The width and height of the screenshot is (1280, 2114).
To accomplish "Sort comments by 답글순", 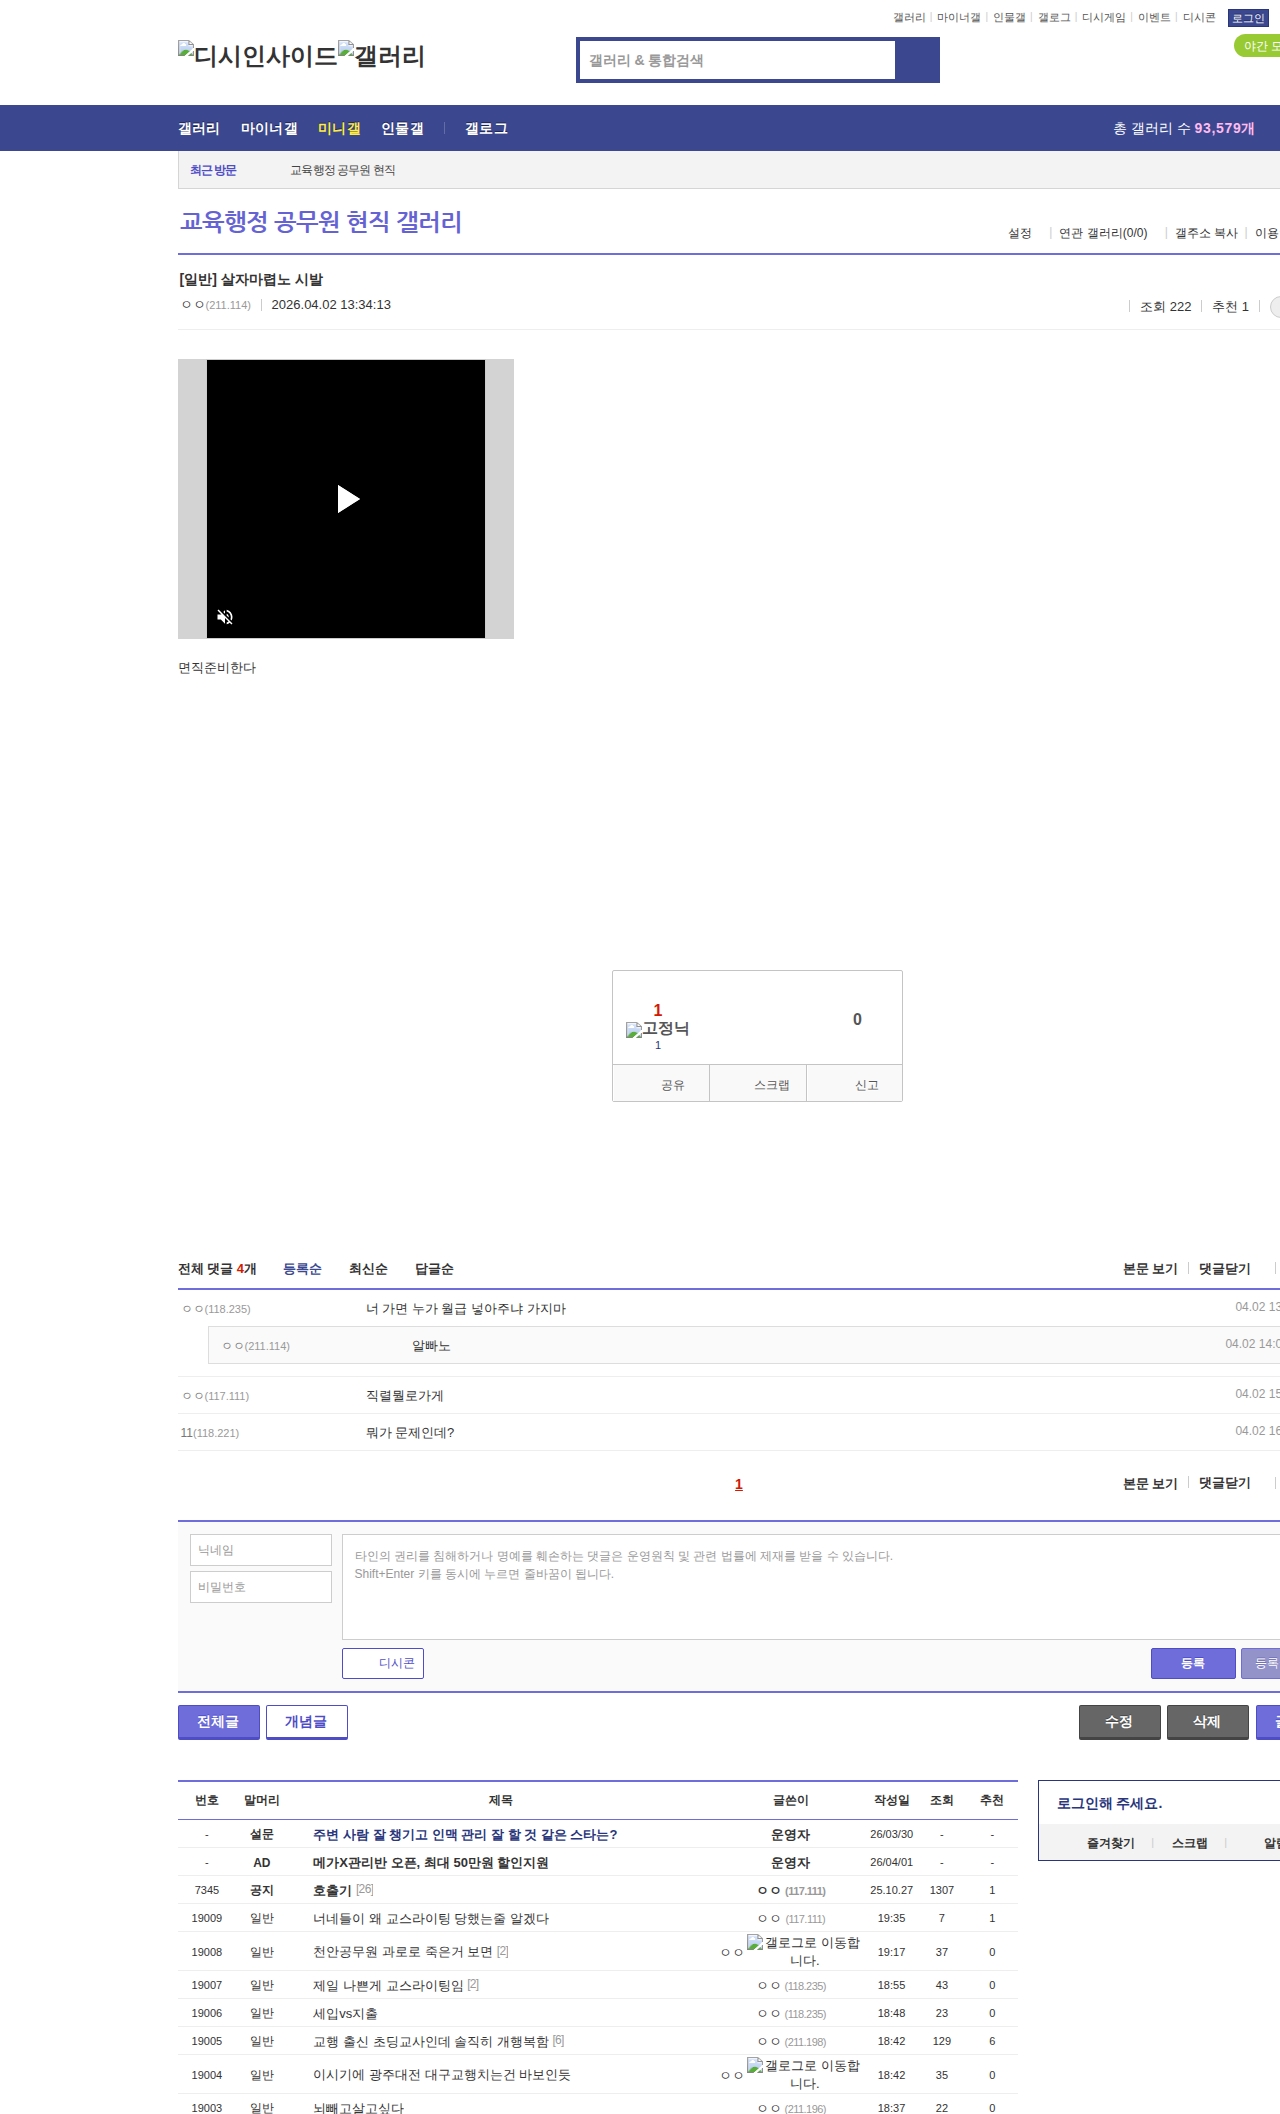I will [x=434, y=1269].
